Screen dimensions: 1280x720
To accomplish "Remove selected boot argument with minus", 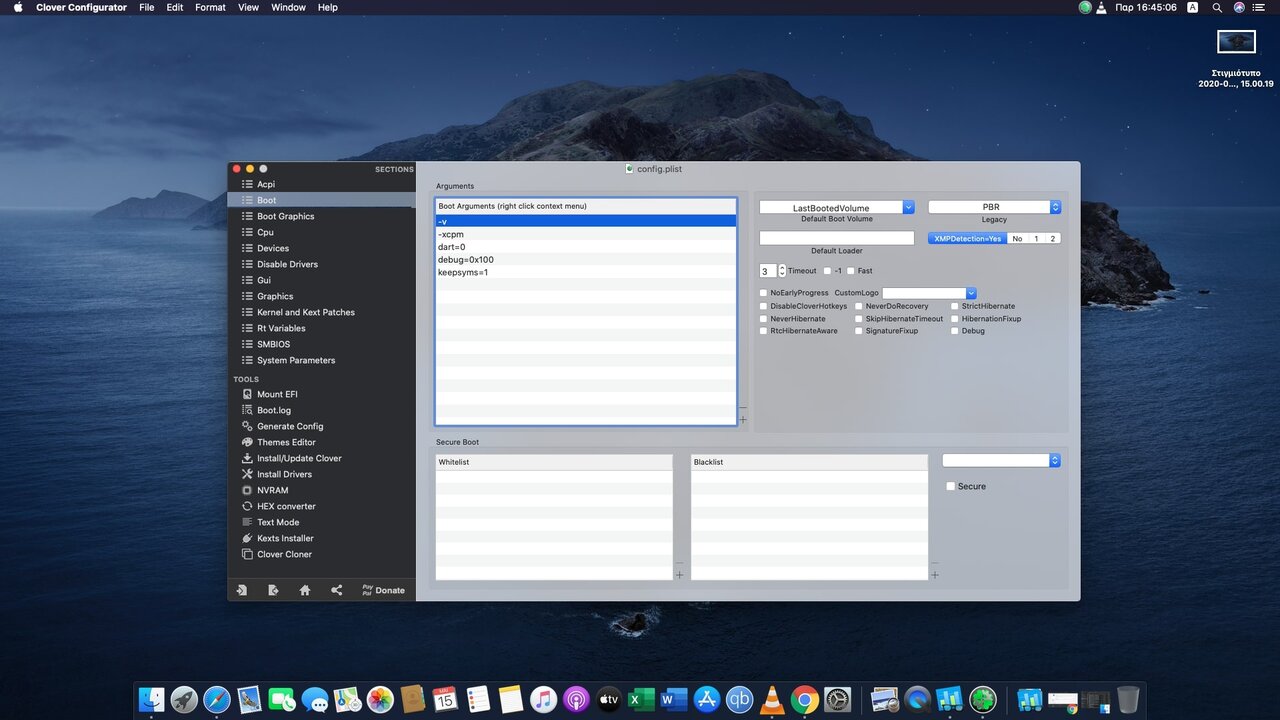I will click(743, 408).
